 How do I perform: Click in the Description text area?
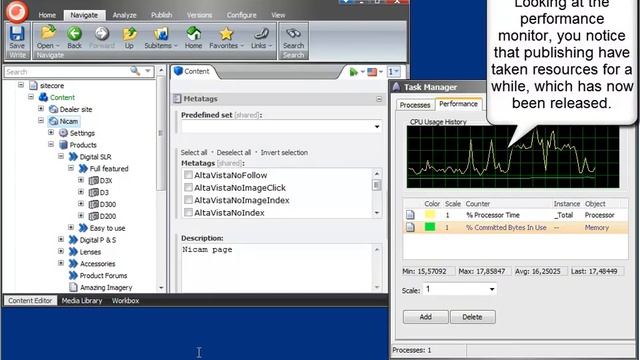[276, 267]
